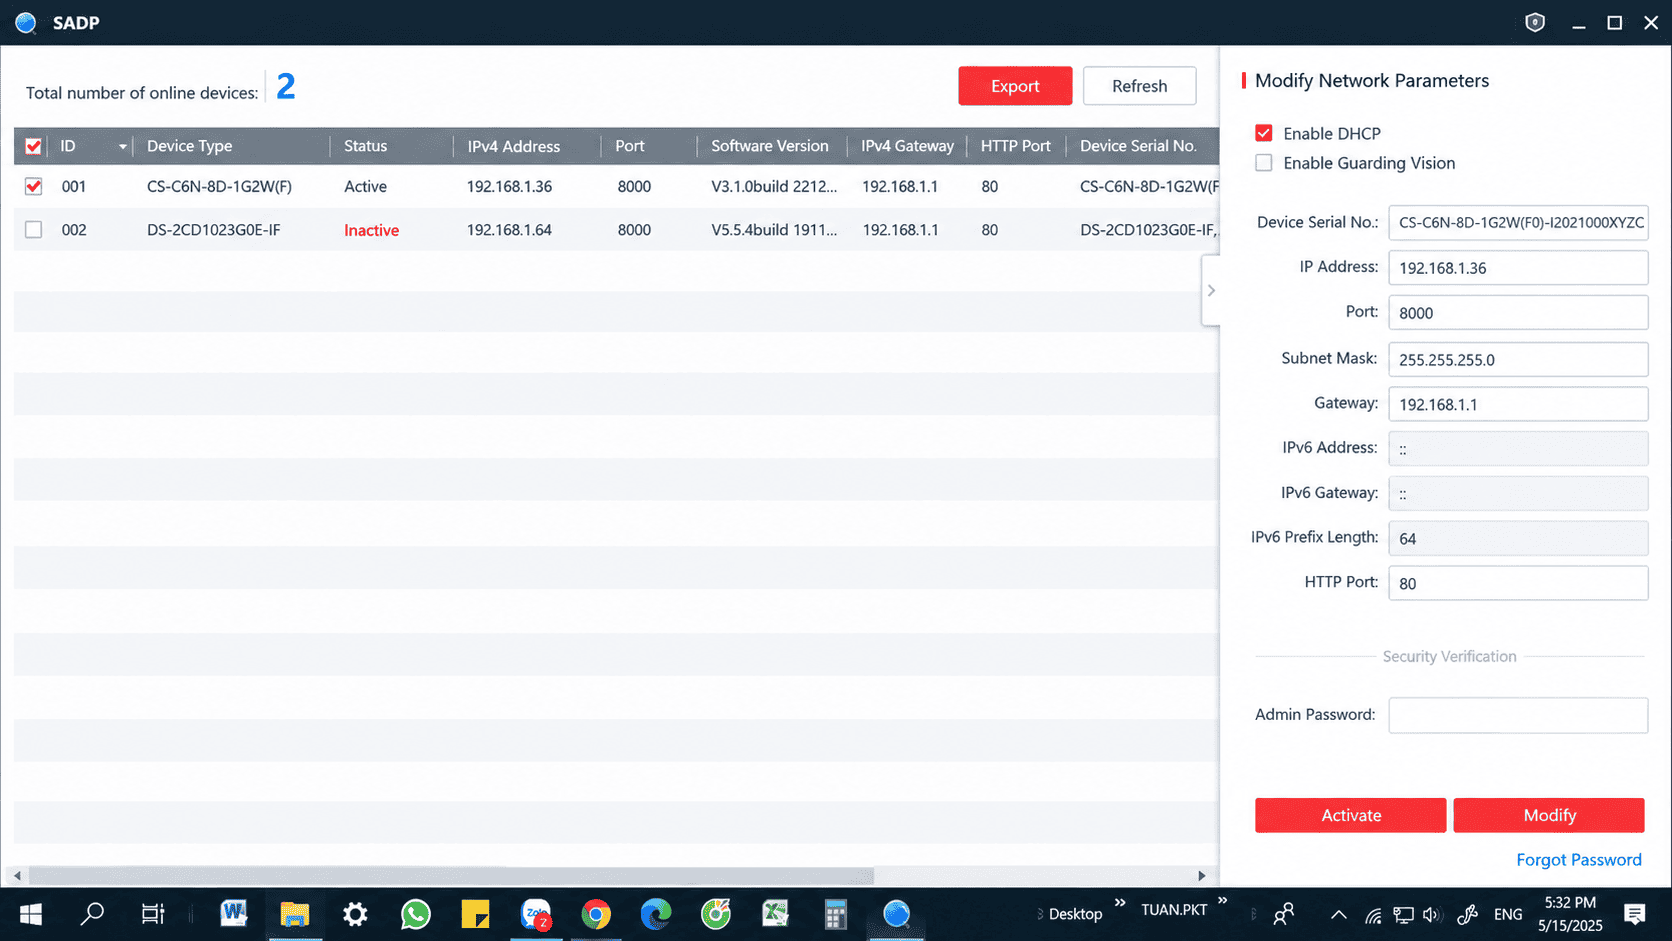Open taskbar Search magnifier
Screen dimensions: 1672x941
(92, 913)
